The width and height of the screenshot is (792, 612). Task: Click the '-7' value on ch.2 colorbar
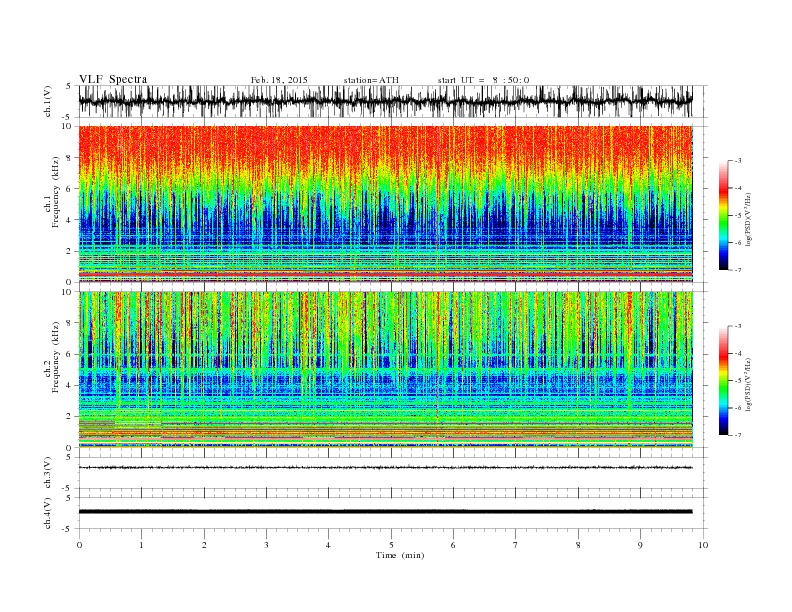coord(738,435)
